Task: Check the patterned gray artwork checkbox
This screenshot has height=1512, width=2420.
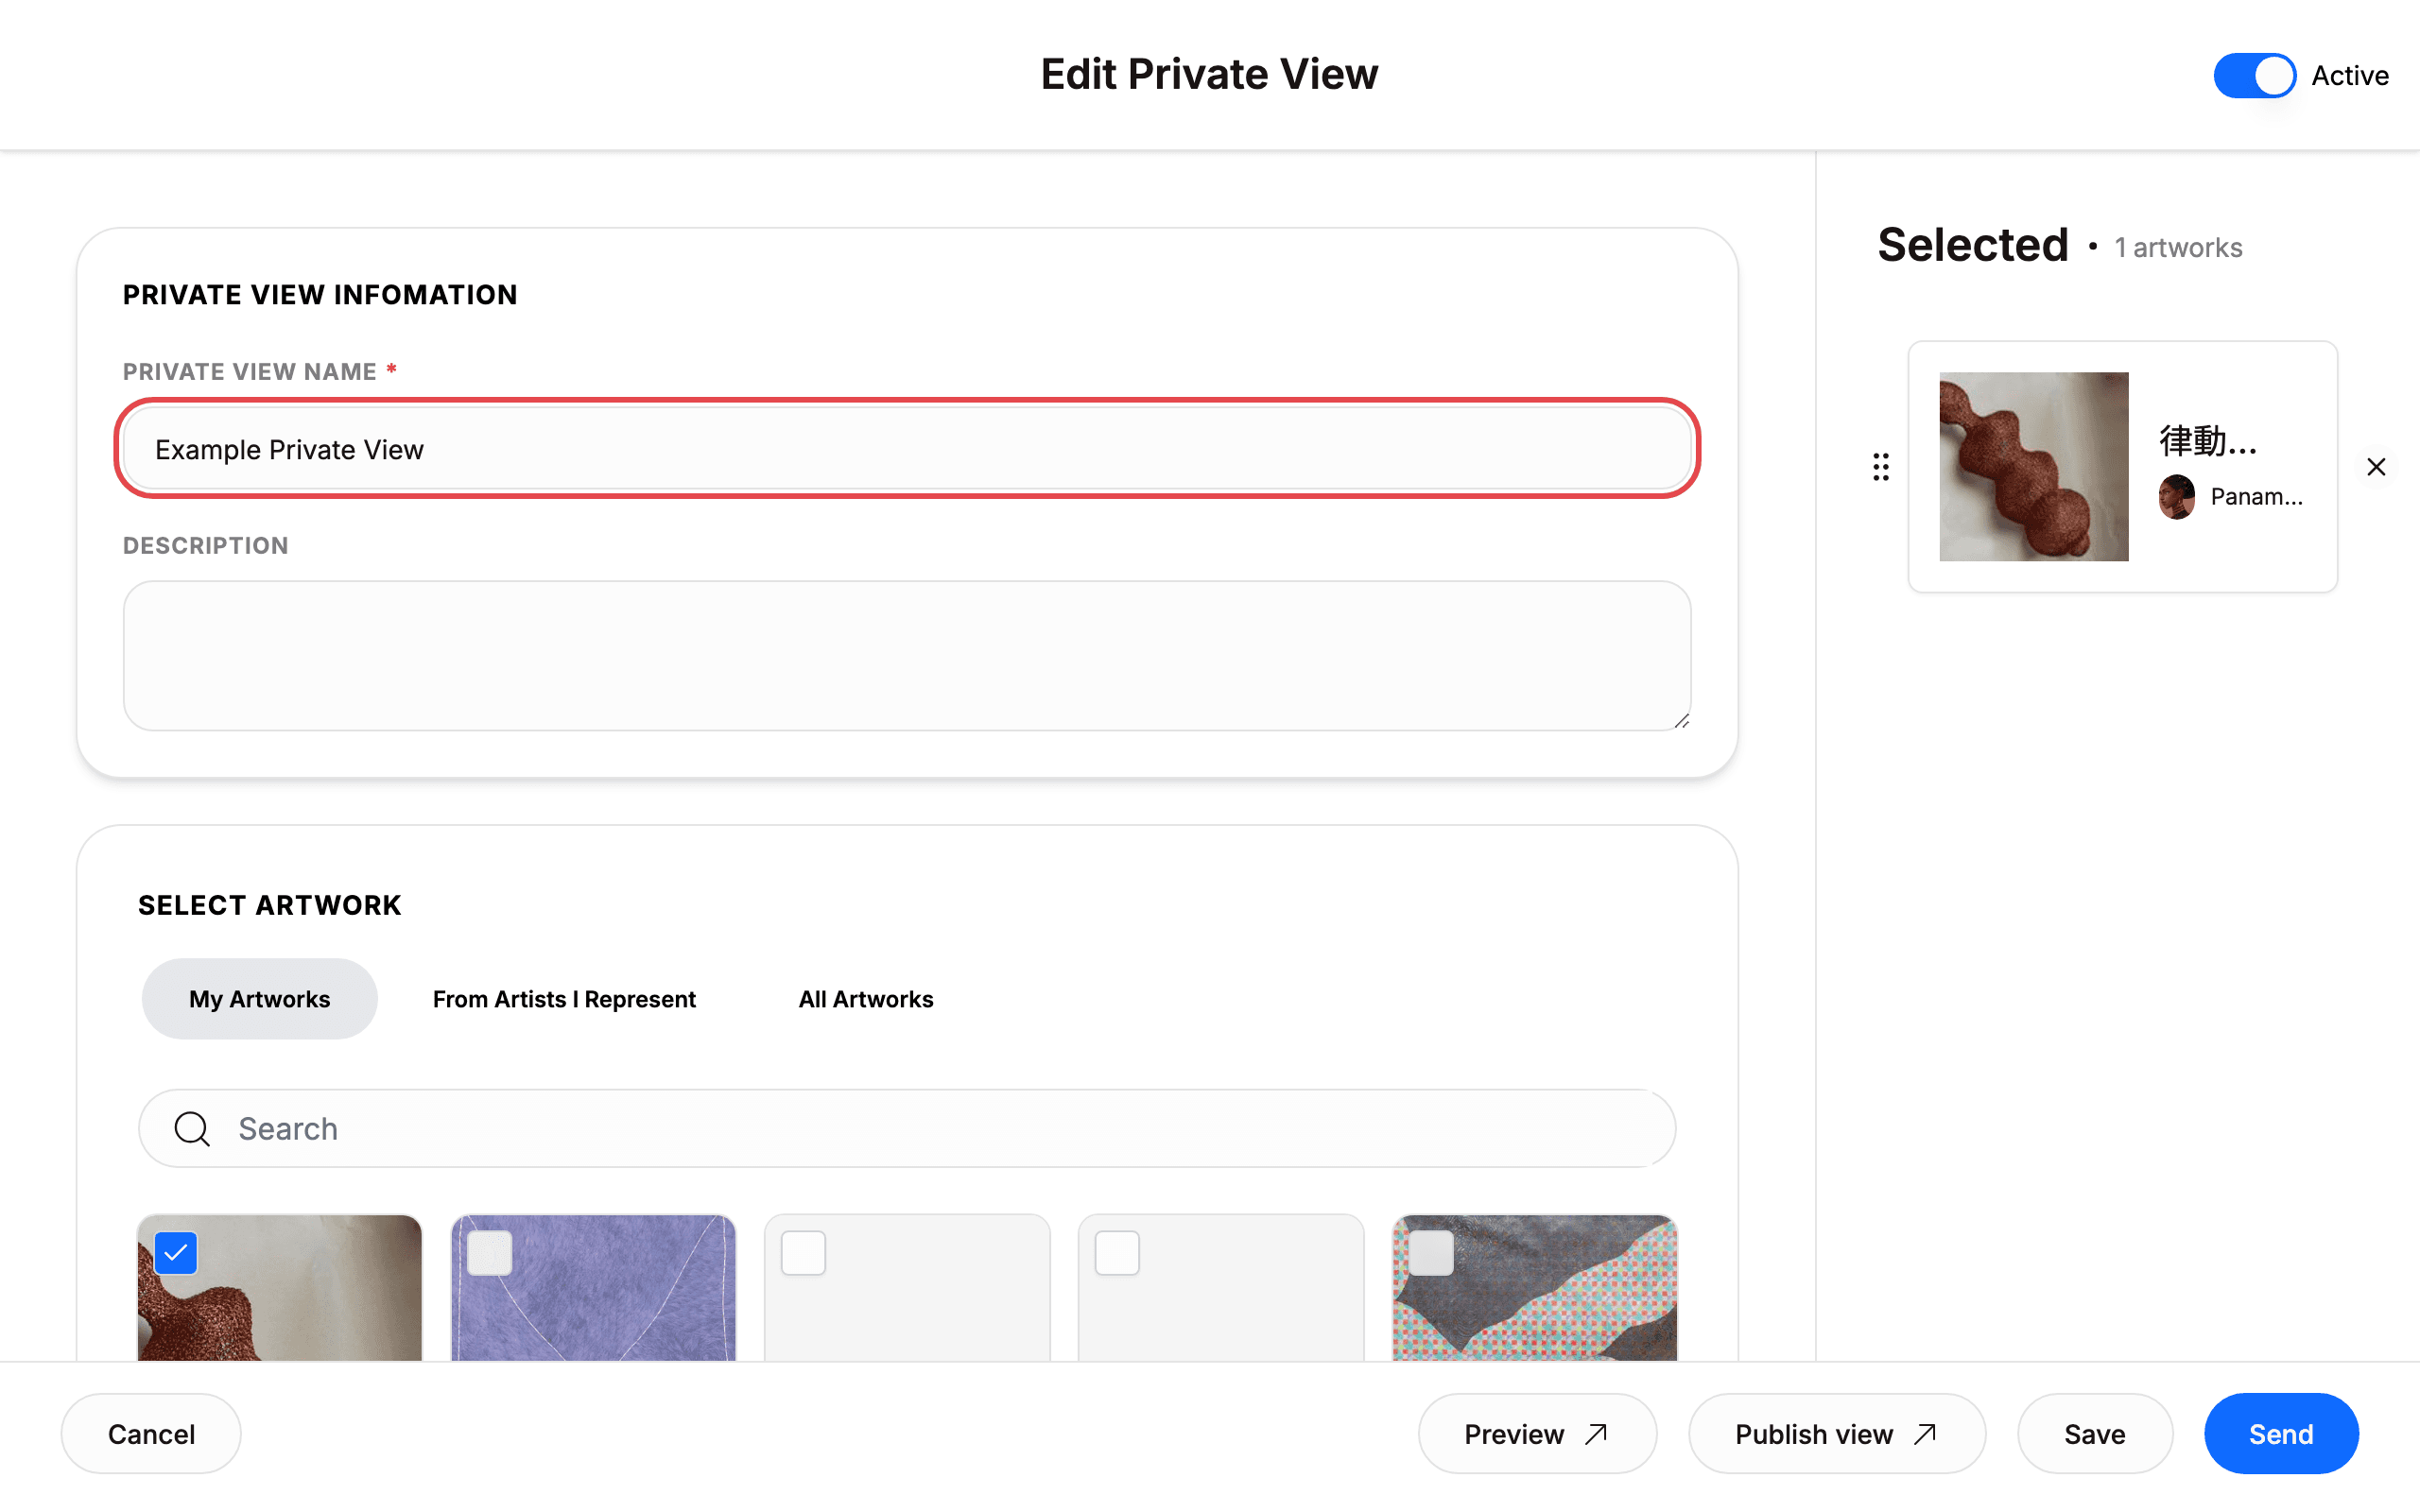Action: click(1431, 1252)
